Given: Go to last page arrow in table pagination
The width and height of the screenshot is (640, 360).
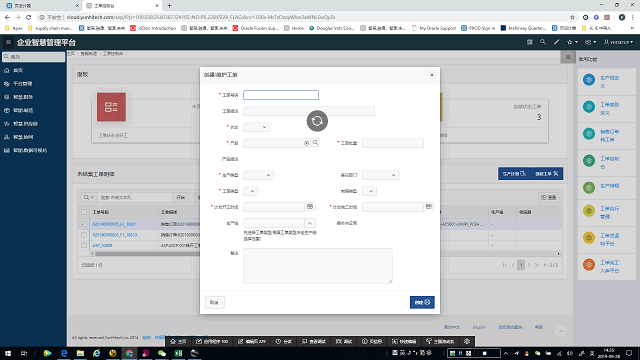Looking at the screenshot, I should pyautogui.click(x=537, y=265).
